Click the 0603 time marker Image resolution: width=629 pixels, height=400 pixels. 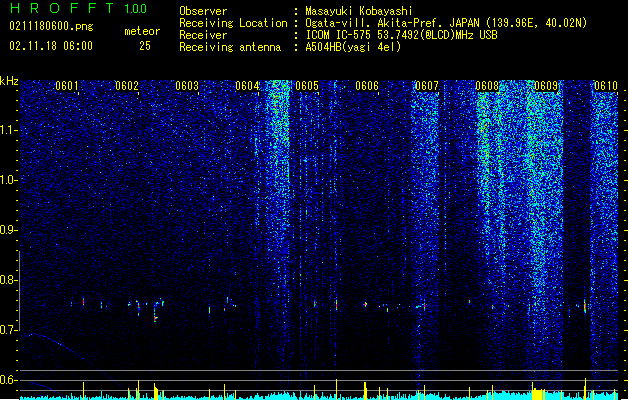pyautogui.click(x=187, y=86)
